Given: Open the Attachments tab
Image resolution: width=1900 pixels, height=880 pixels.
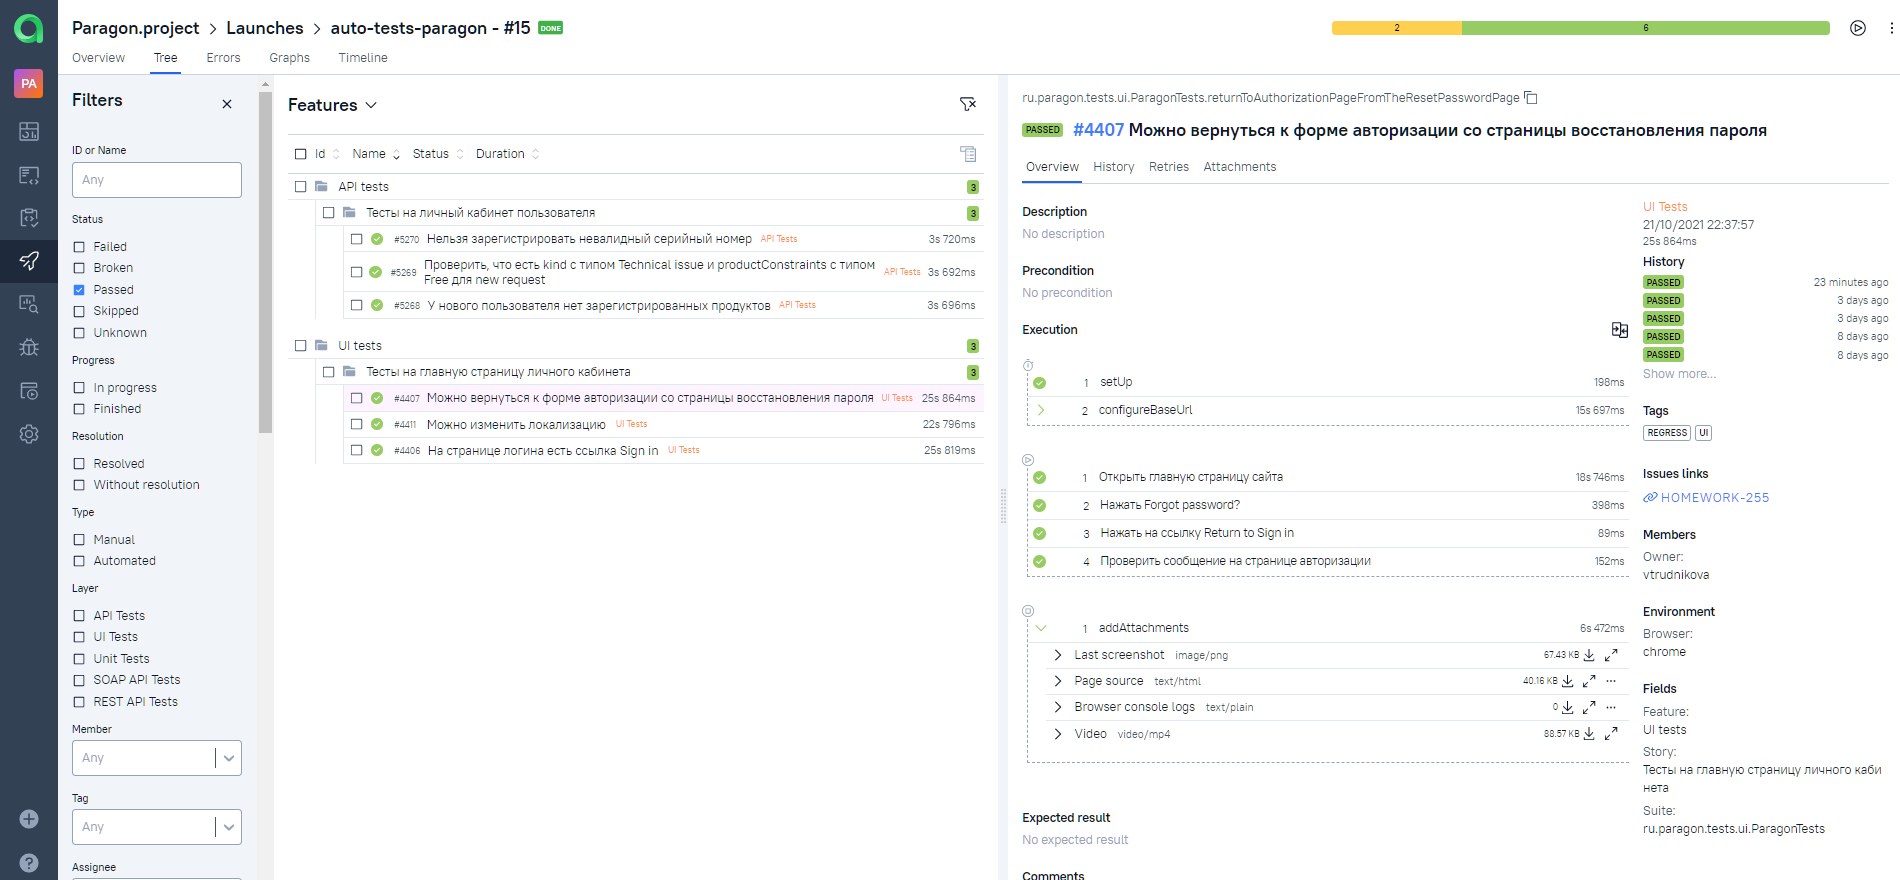Looking at the screenshot, I should 1239,167.
